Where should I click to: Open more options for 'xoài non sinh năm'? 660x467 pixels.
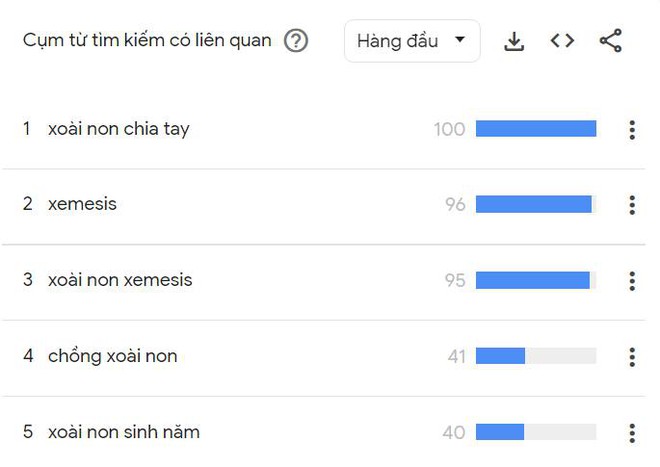(631, 433)
